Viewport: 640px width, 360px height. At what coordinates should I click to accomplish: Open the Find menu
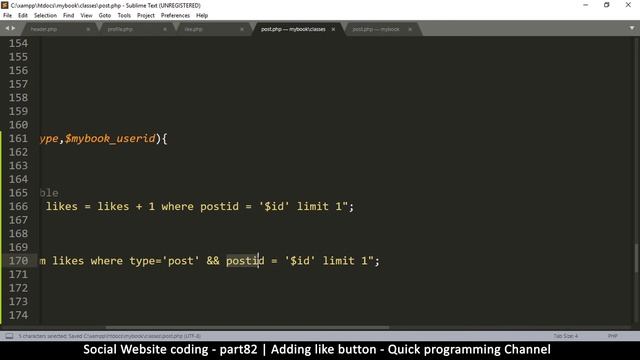(x=69, y=16)
